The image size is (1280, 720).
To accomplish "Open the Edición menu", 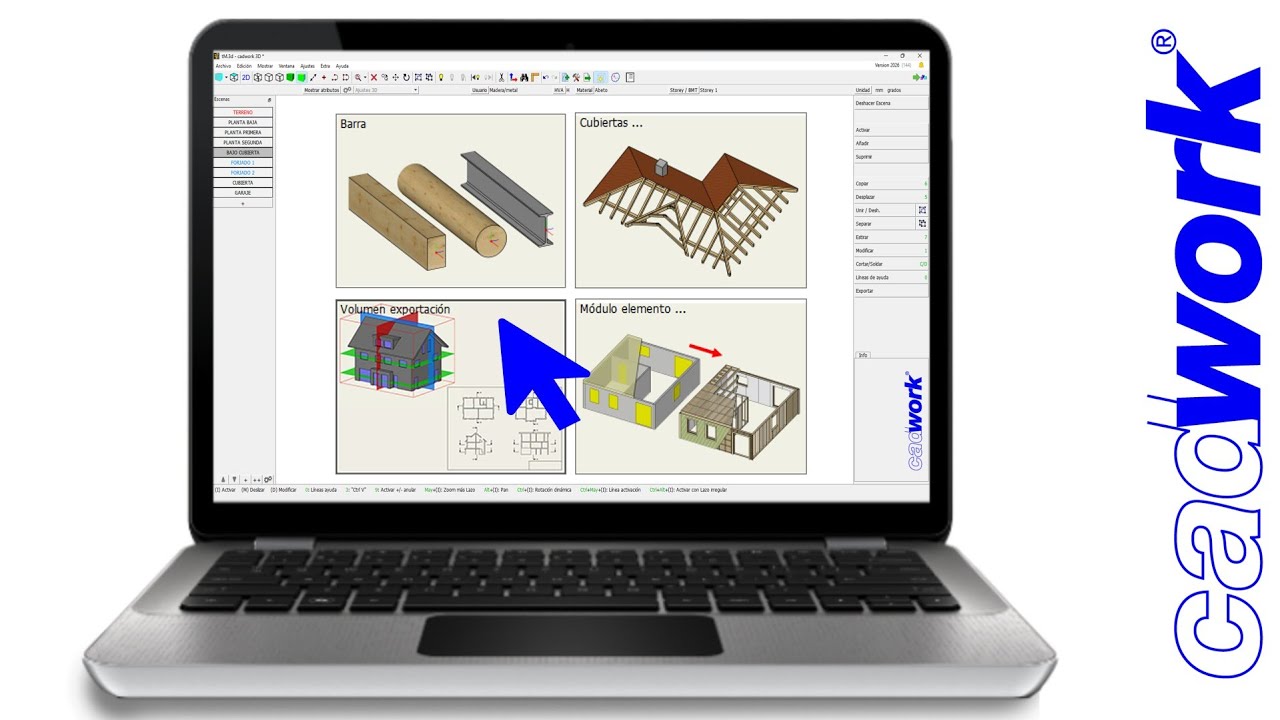I will [244, 65].
